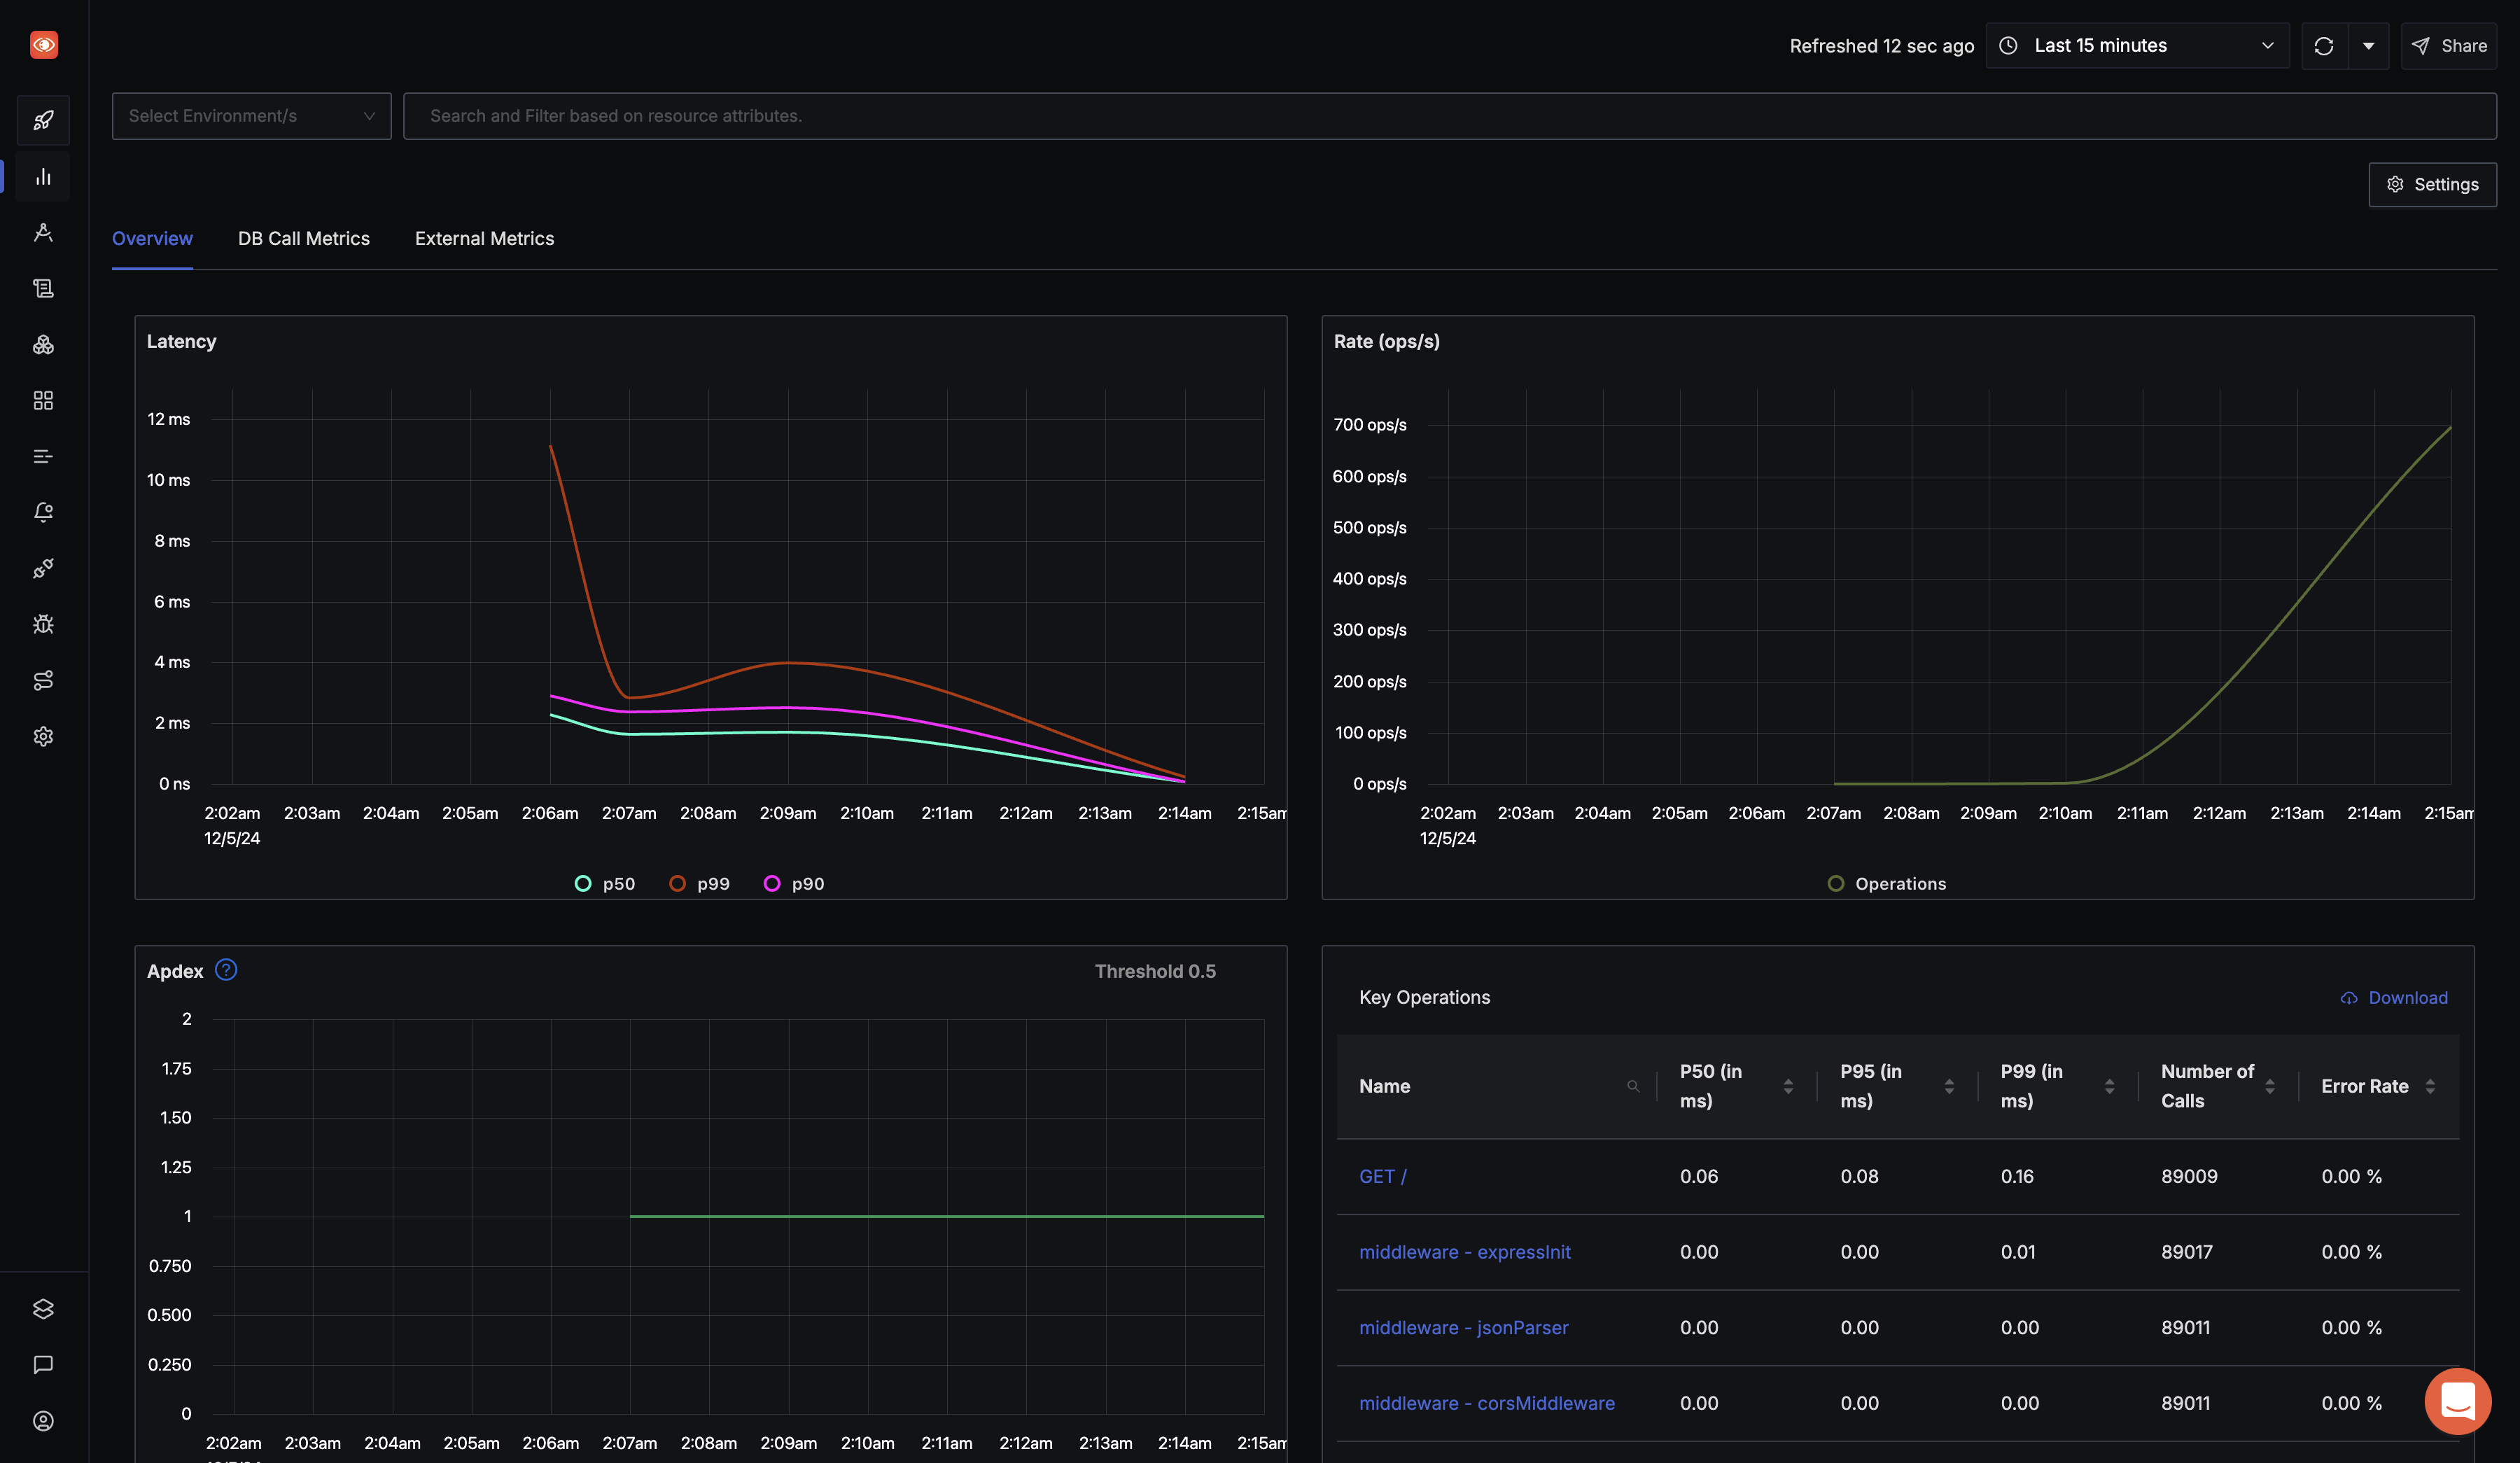Click the SigNoz logo icon
This screenshot has width=2520, height=1463.
[x=43, y=45]
